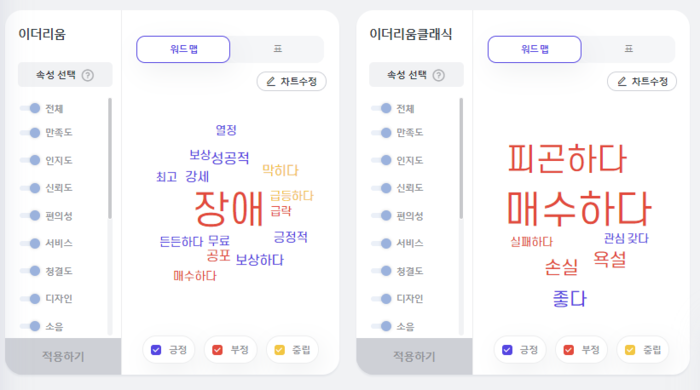
Task: Click pencil icon on 이더리움 차트수정 button
Action: tap(271, 82)
